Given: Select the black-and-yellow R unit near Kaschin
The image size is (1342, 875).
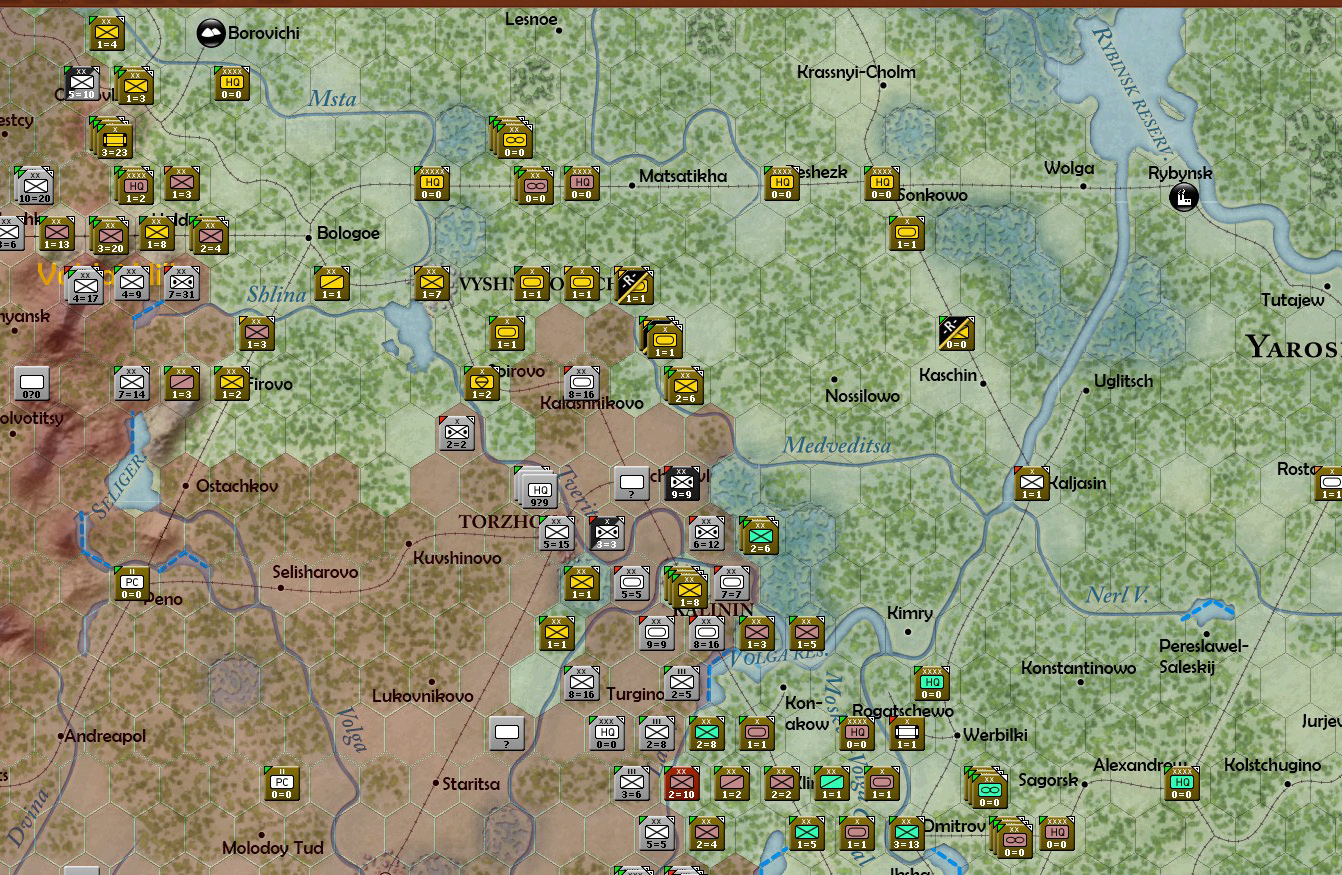Looking at the screenshot, I should [x=956, y=334].
